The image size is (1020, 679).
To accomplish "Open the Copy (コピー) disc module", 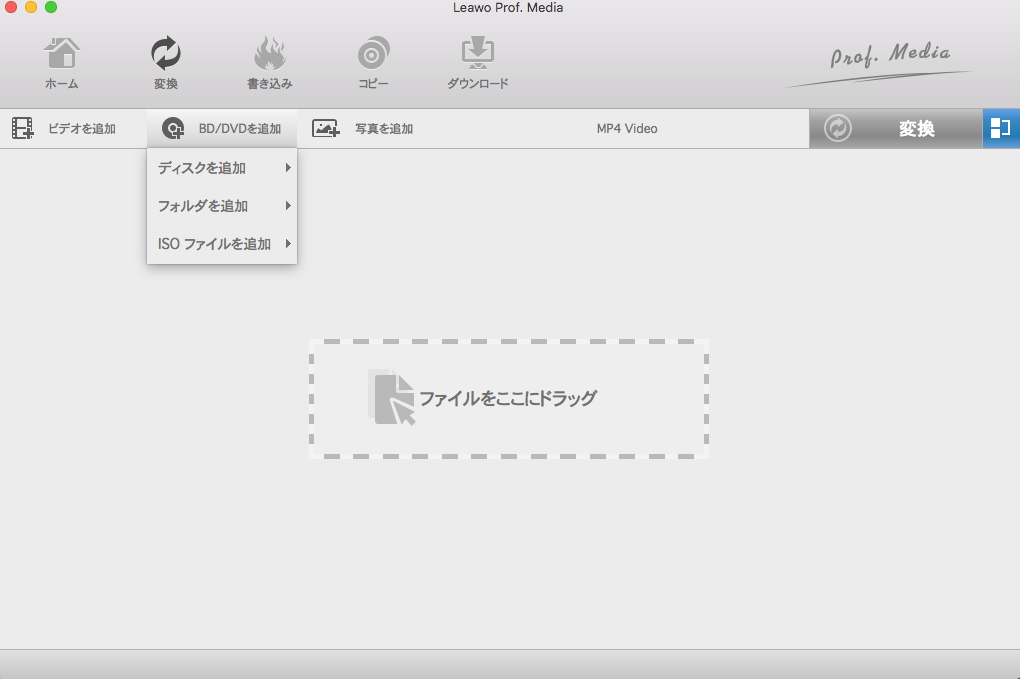I will coord(373,63).
